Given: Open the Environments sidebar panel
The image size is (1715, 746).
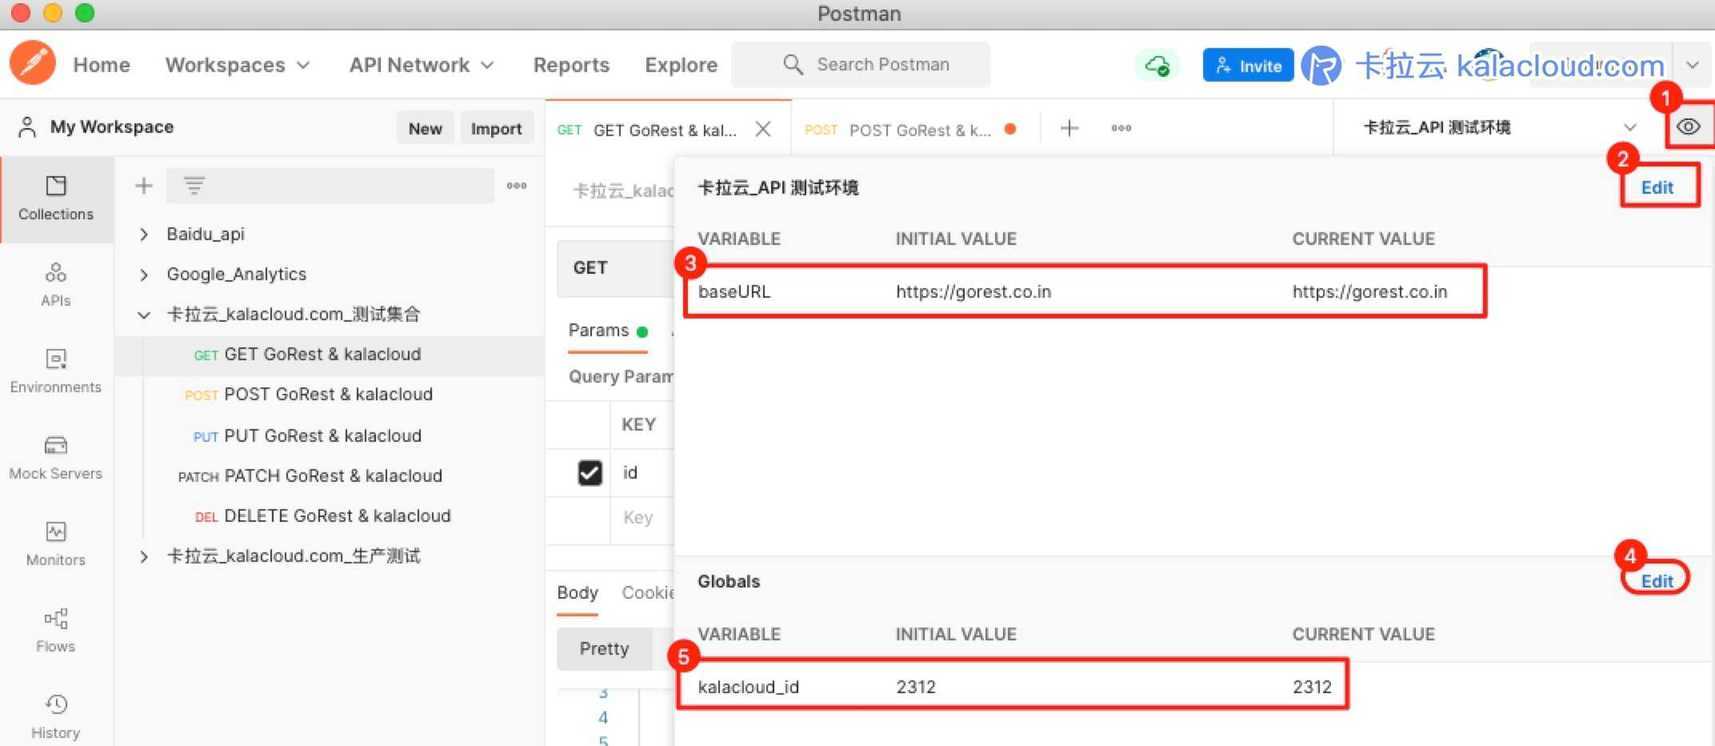Looking at the screenshot, I should point(56,371).
